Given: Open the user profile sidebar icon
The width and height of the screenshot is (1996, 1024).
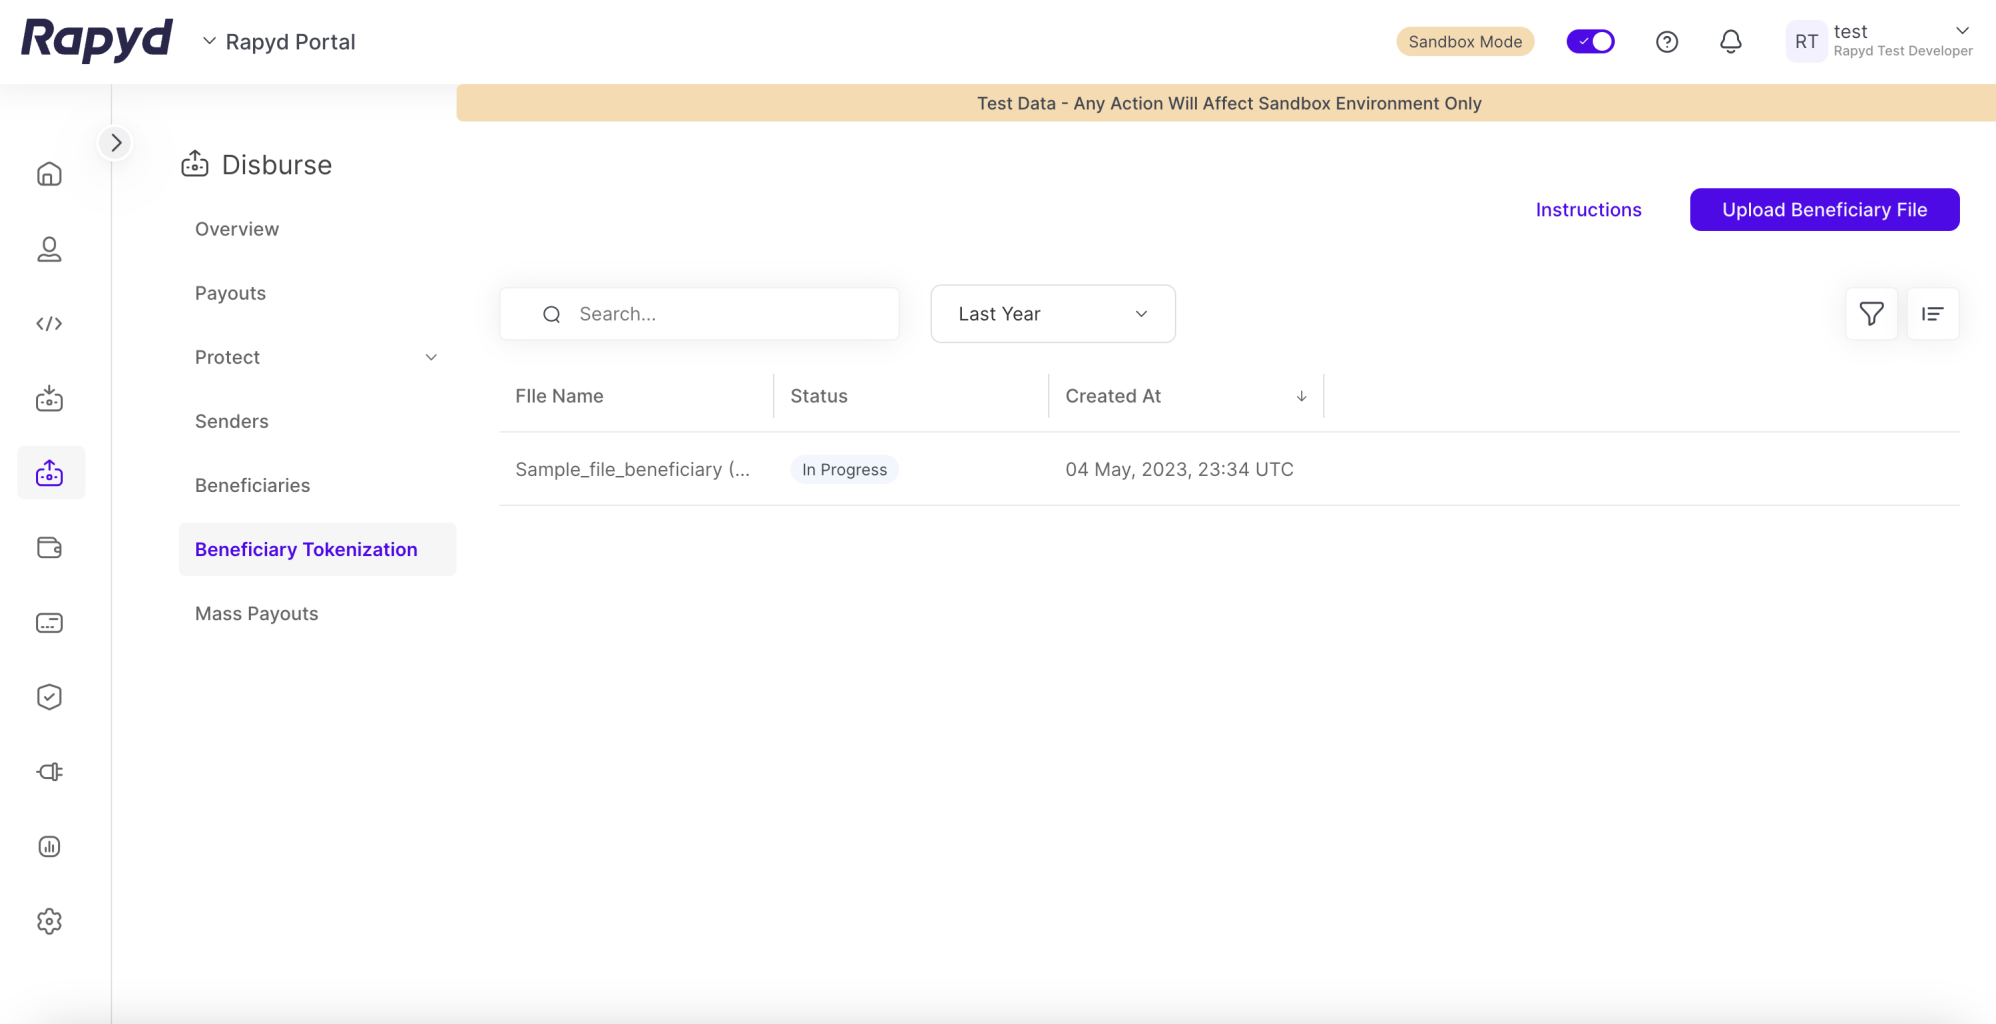Looking at the screenshot, I should pyautogui.click(x=49, y=249).
